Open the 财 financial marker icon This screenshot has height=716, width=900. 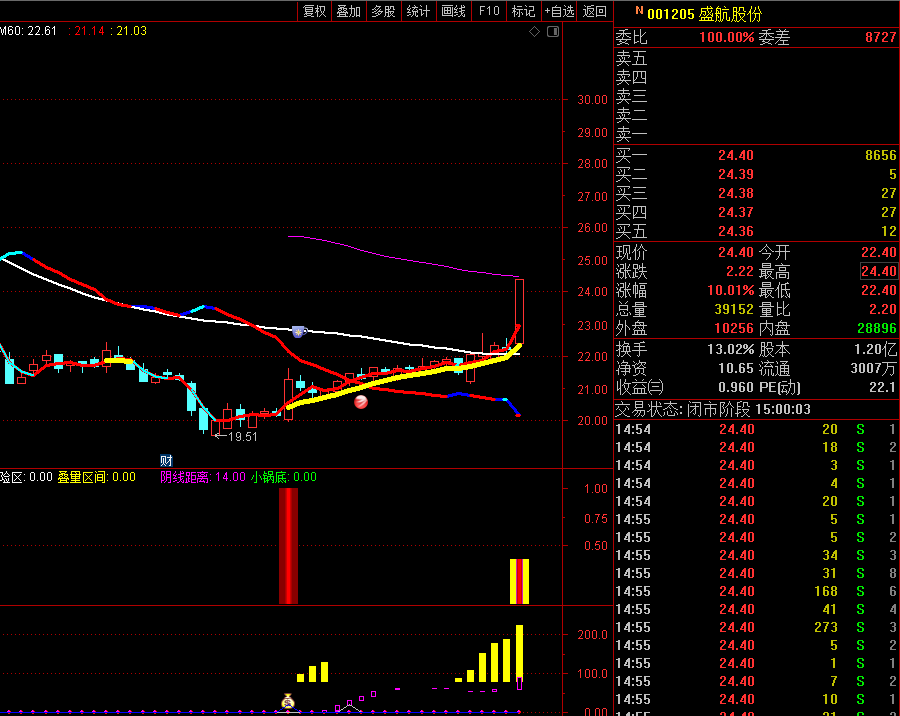[x=166, y=460]
